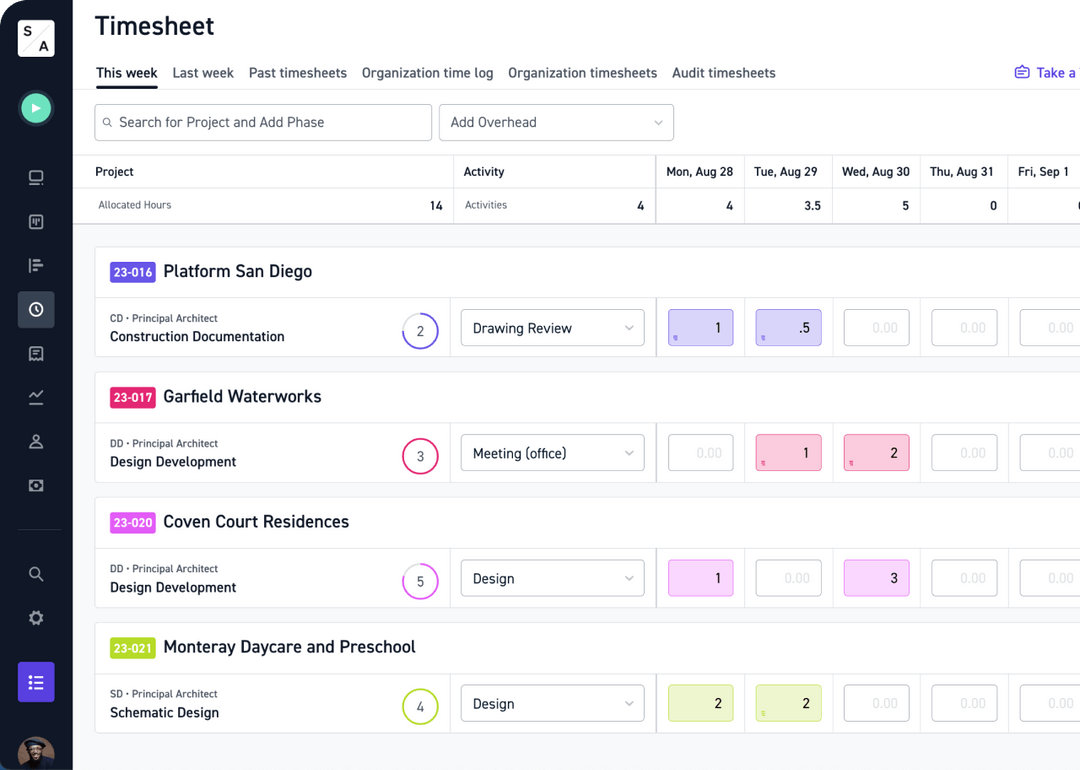Open the Drawing Review activity dropdown
1080x770 pixels.
[x=552, y=327]
